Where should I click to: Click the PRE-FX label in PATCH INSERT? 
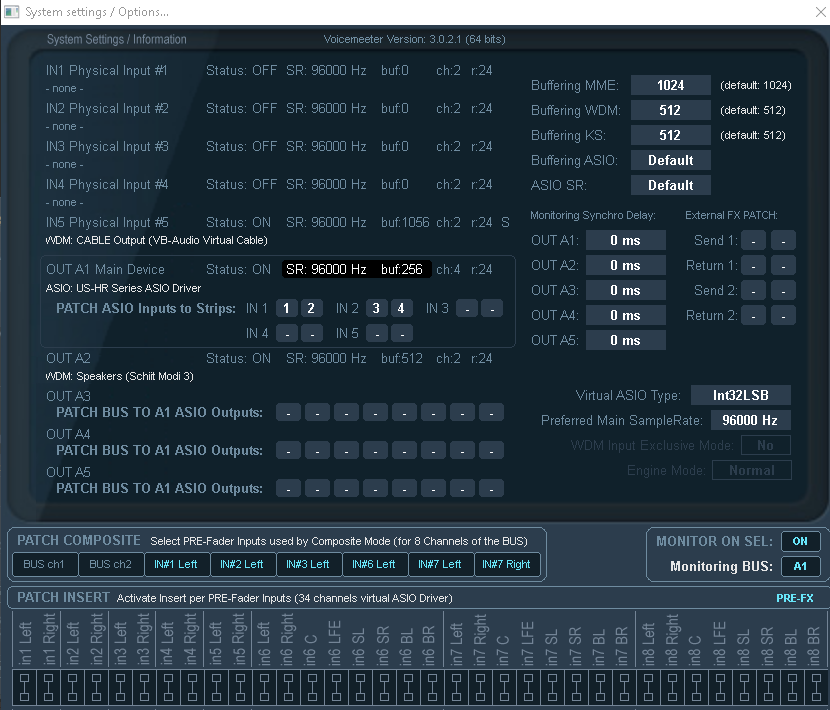(798, 598)
